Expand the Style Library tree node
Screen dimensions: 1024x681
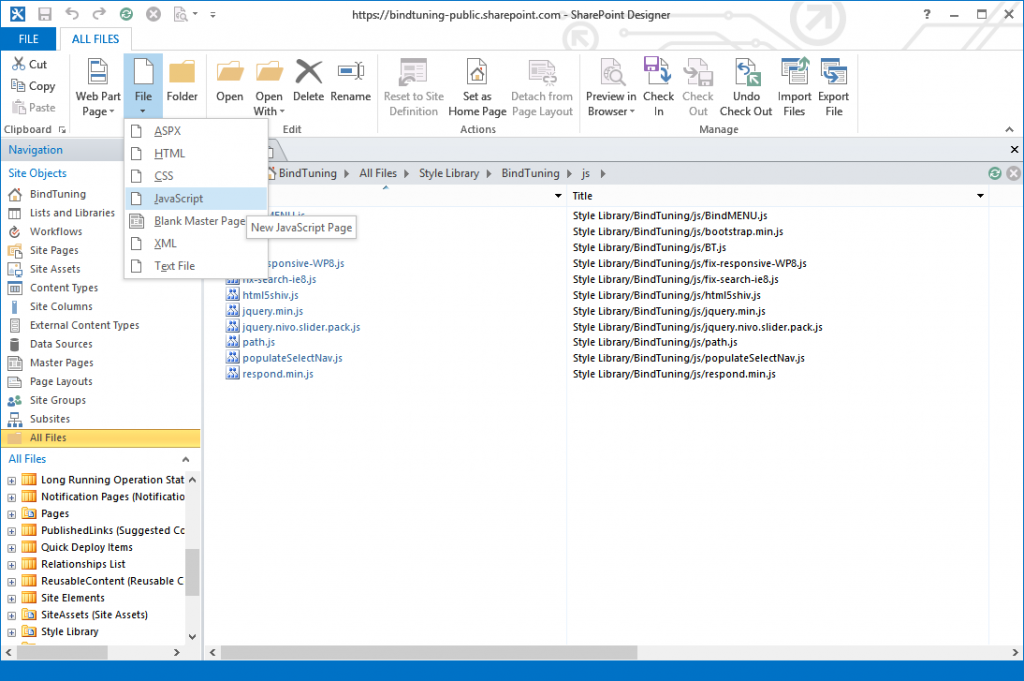12,632
